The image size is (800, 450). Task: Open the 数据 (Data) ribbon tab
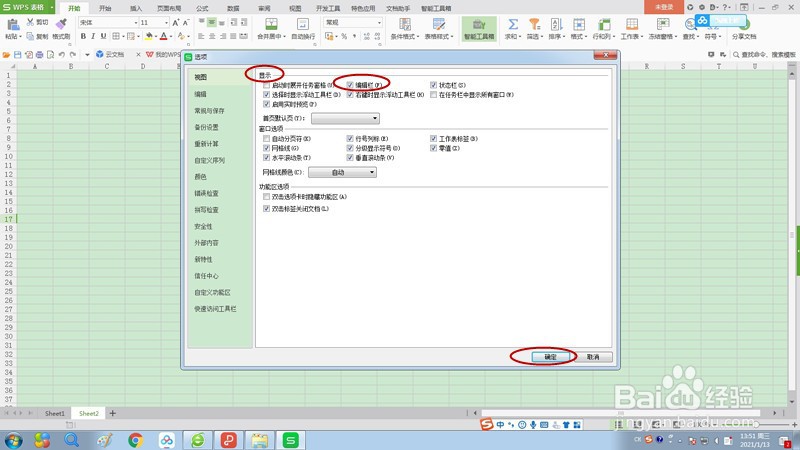[x=233, y=8]
